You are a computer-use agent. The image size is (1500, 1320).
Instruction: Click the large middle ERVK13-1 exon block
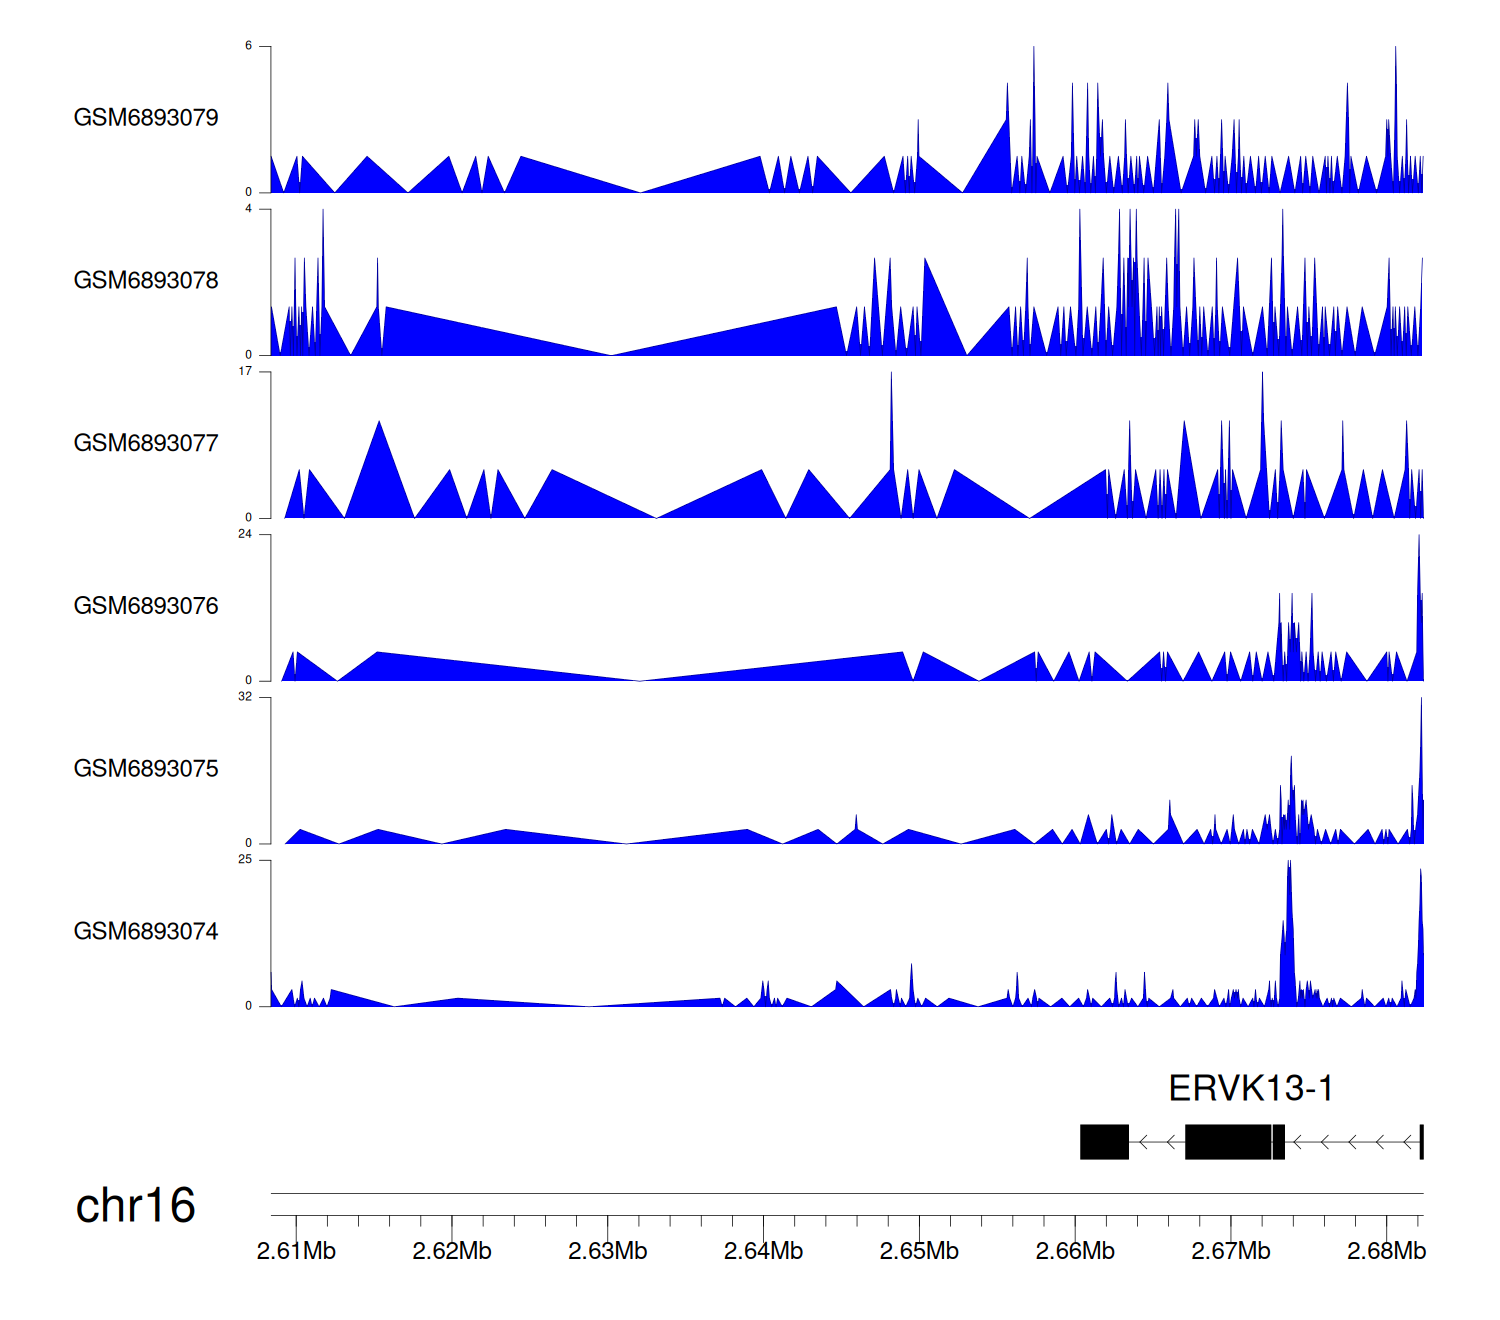[x=1227, y=1142]
